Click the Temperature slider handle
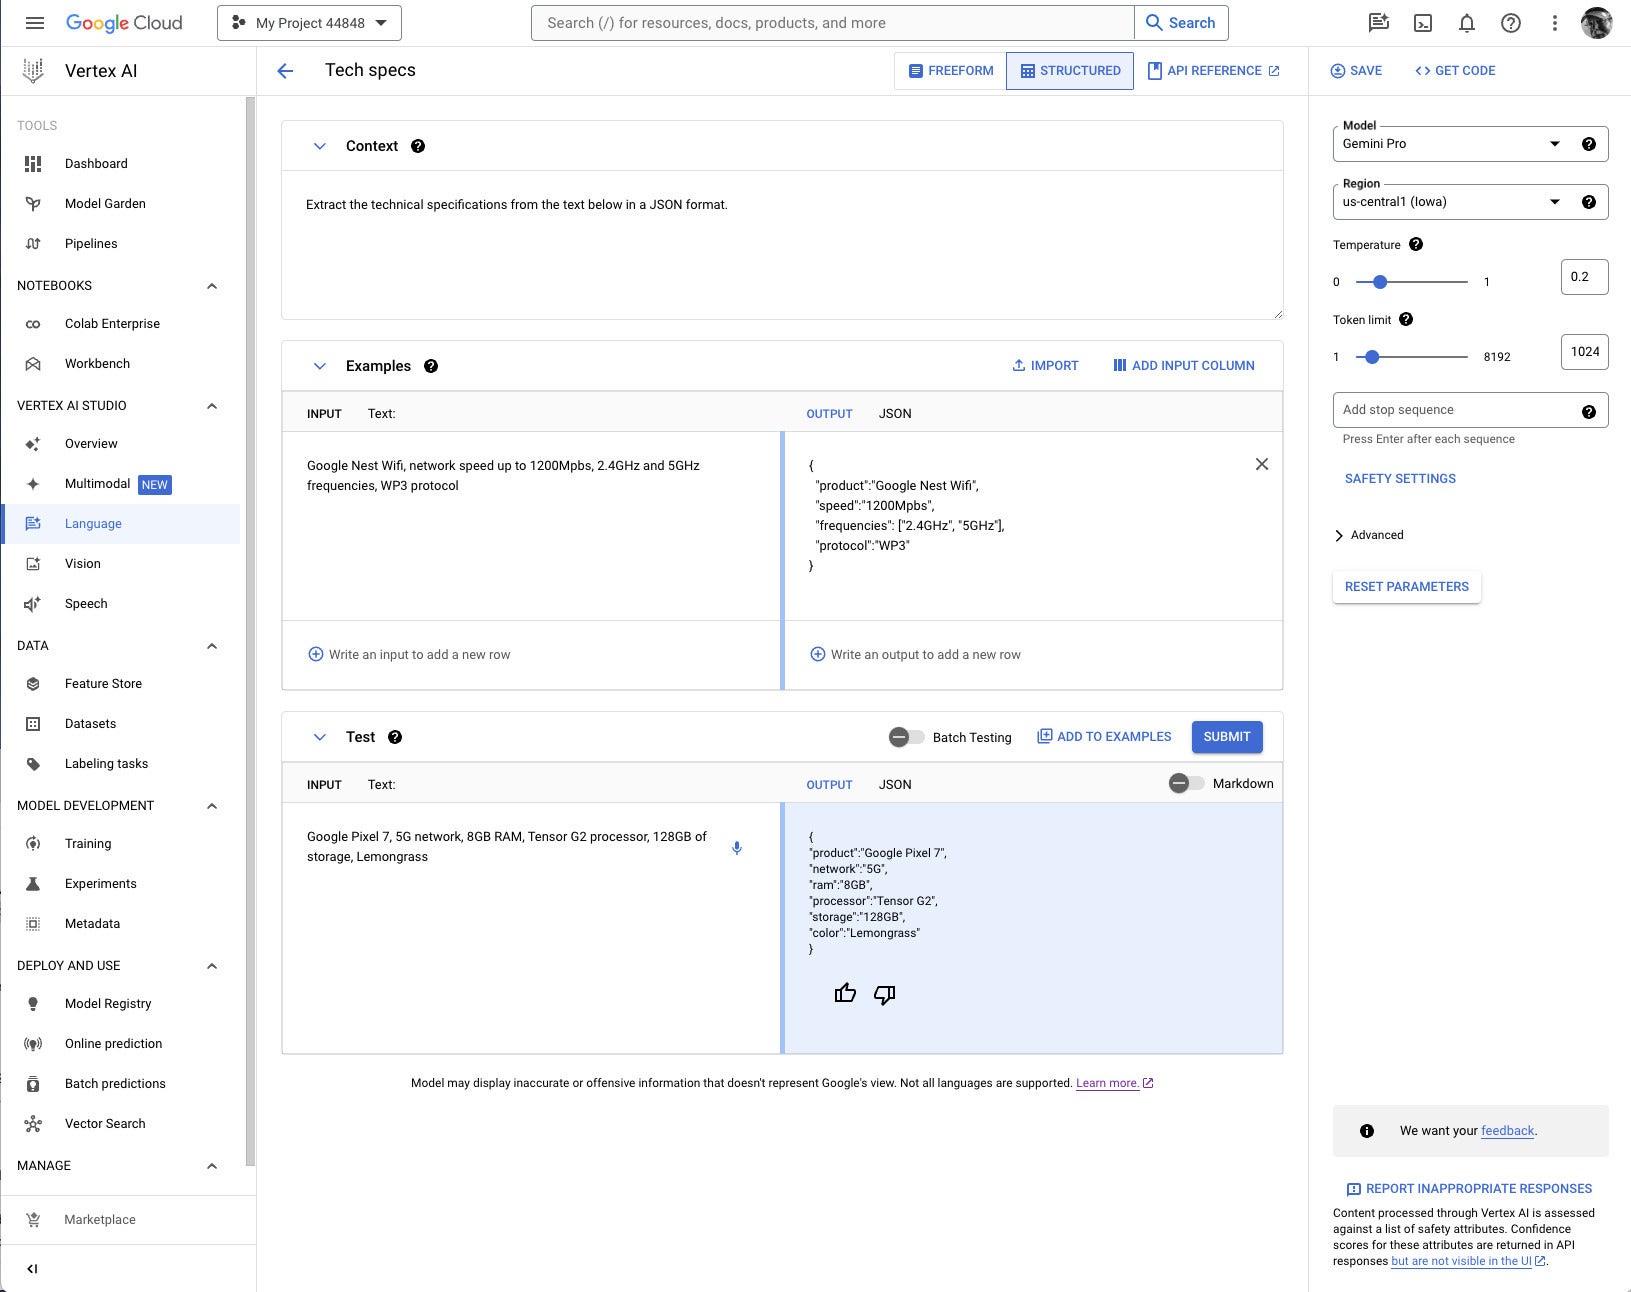This screenshot has height=1292, width=1631. coord(1380,282)
